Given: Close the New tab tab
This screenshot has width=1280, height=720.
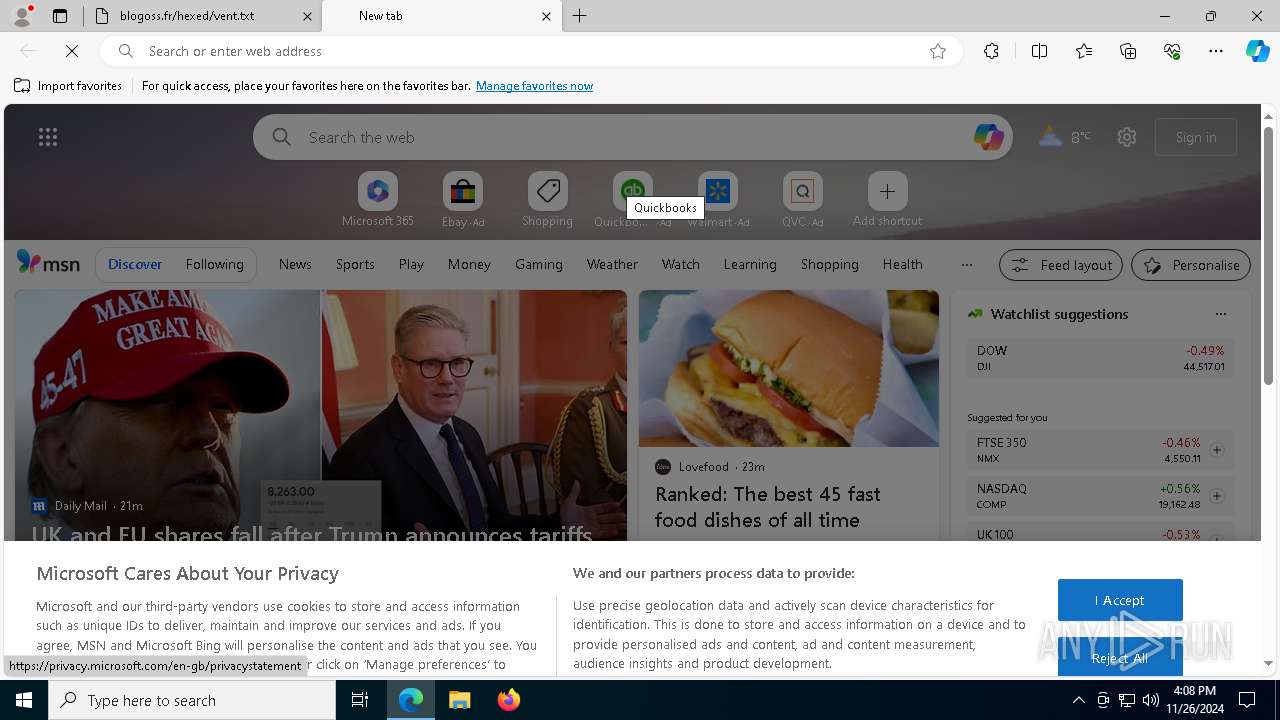Looking at the screenshot, I should (546, 16).
